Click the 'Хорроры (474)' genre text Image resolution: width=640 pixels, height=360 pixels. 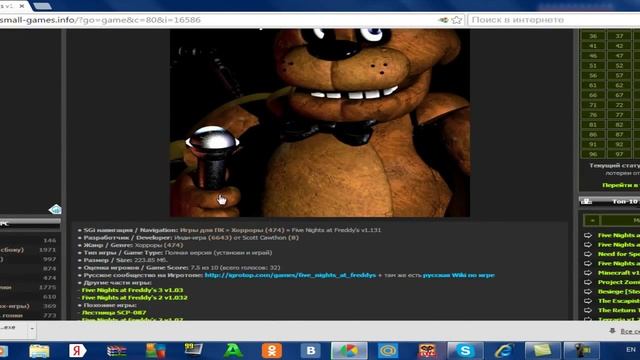click(x=159, y=245)
